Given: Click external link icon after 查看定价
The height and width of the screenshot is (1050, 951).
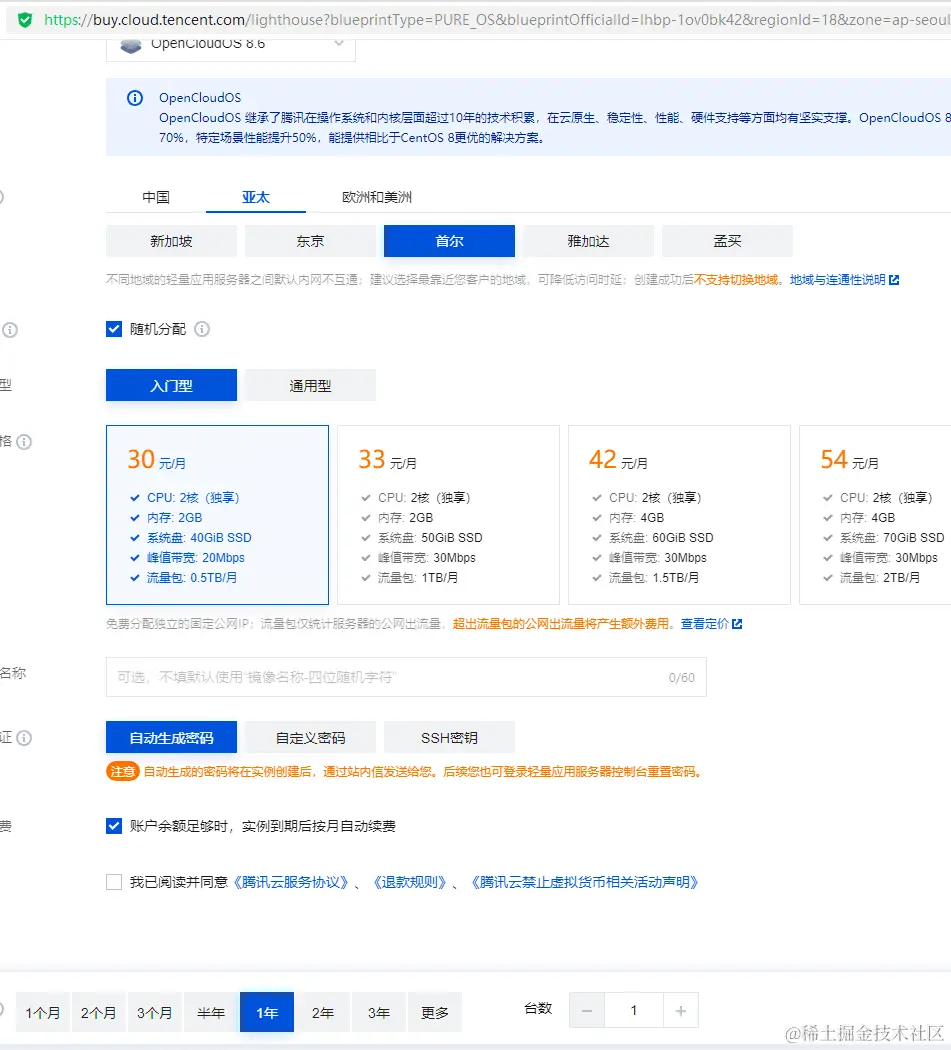Looking at the screenshot, I should click(x=737, y=624).
